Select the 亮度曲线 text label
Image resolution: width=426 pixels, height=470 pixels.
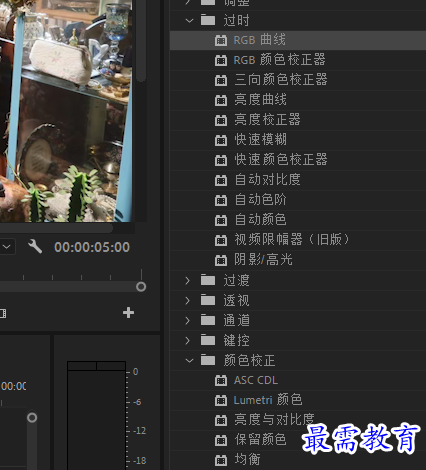tap(260, 100)
